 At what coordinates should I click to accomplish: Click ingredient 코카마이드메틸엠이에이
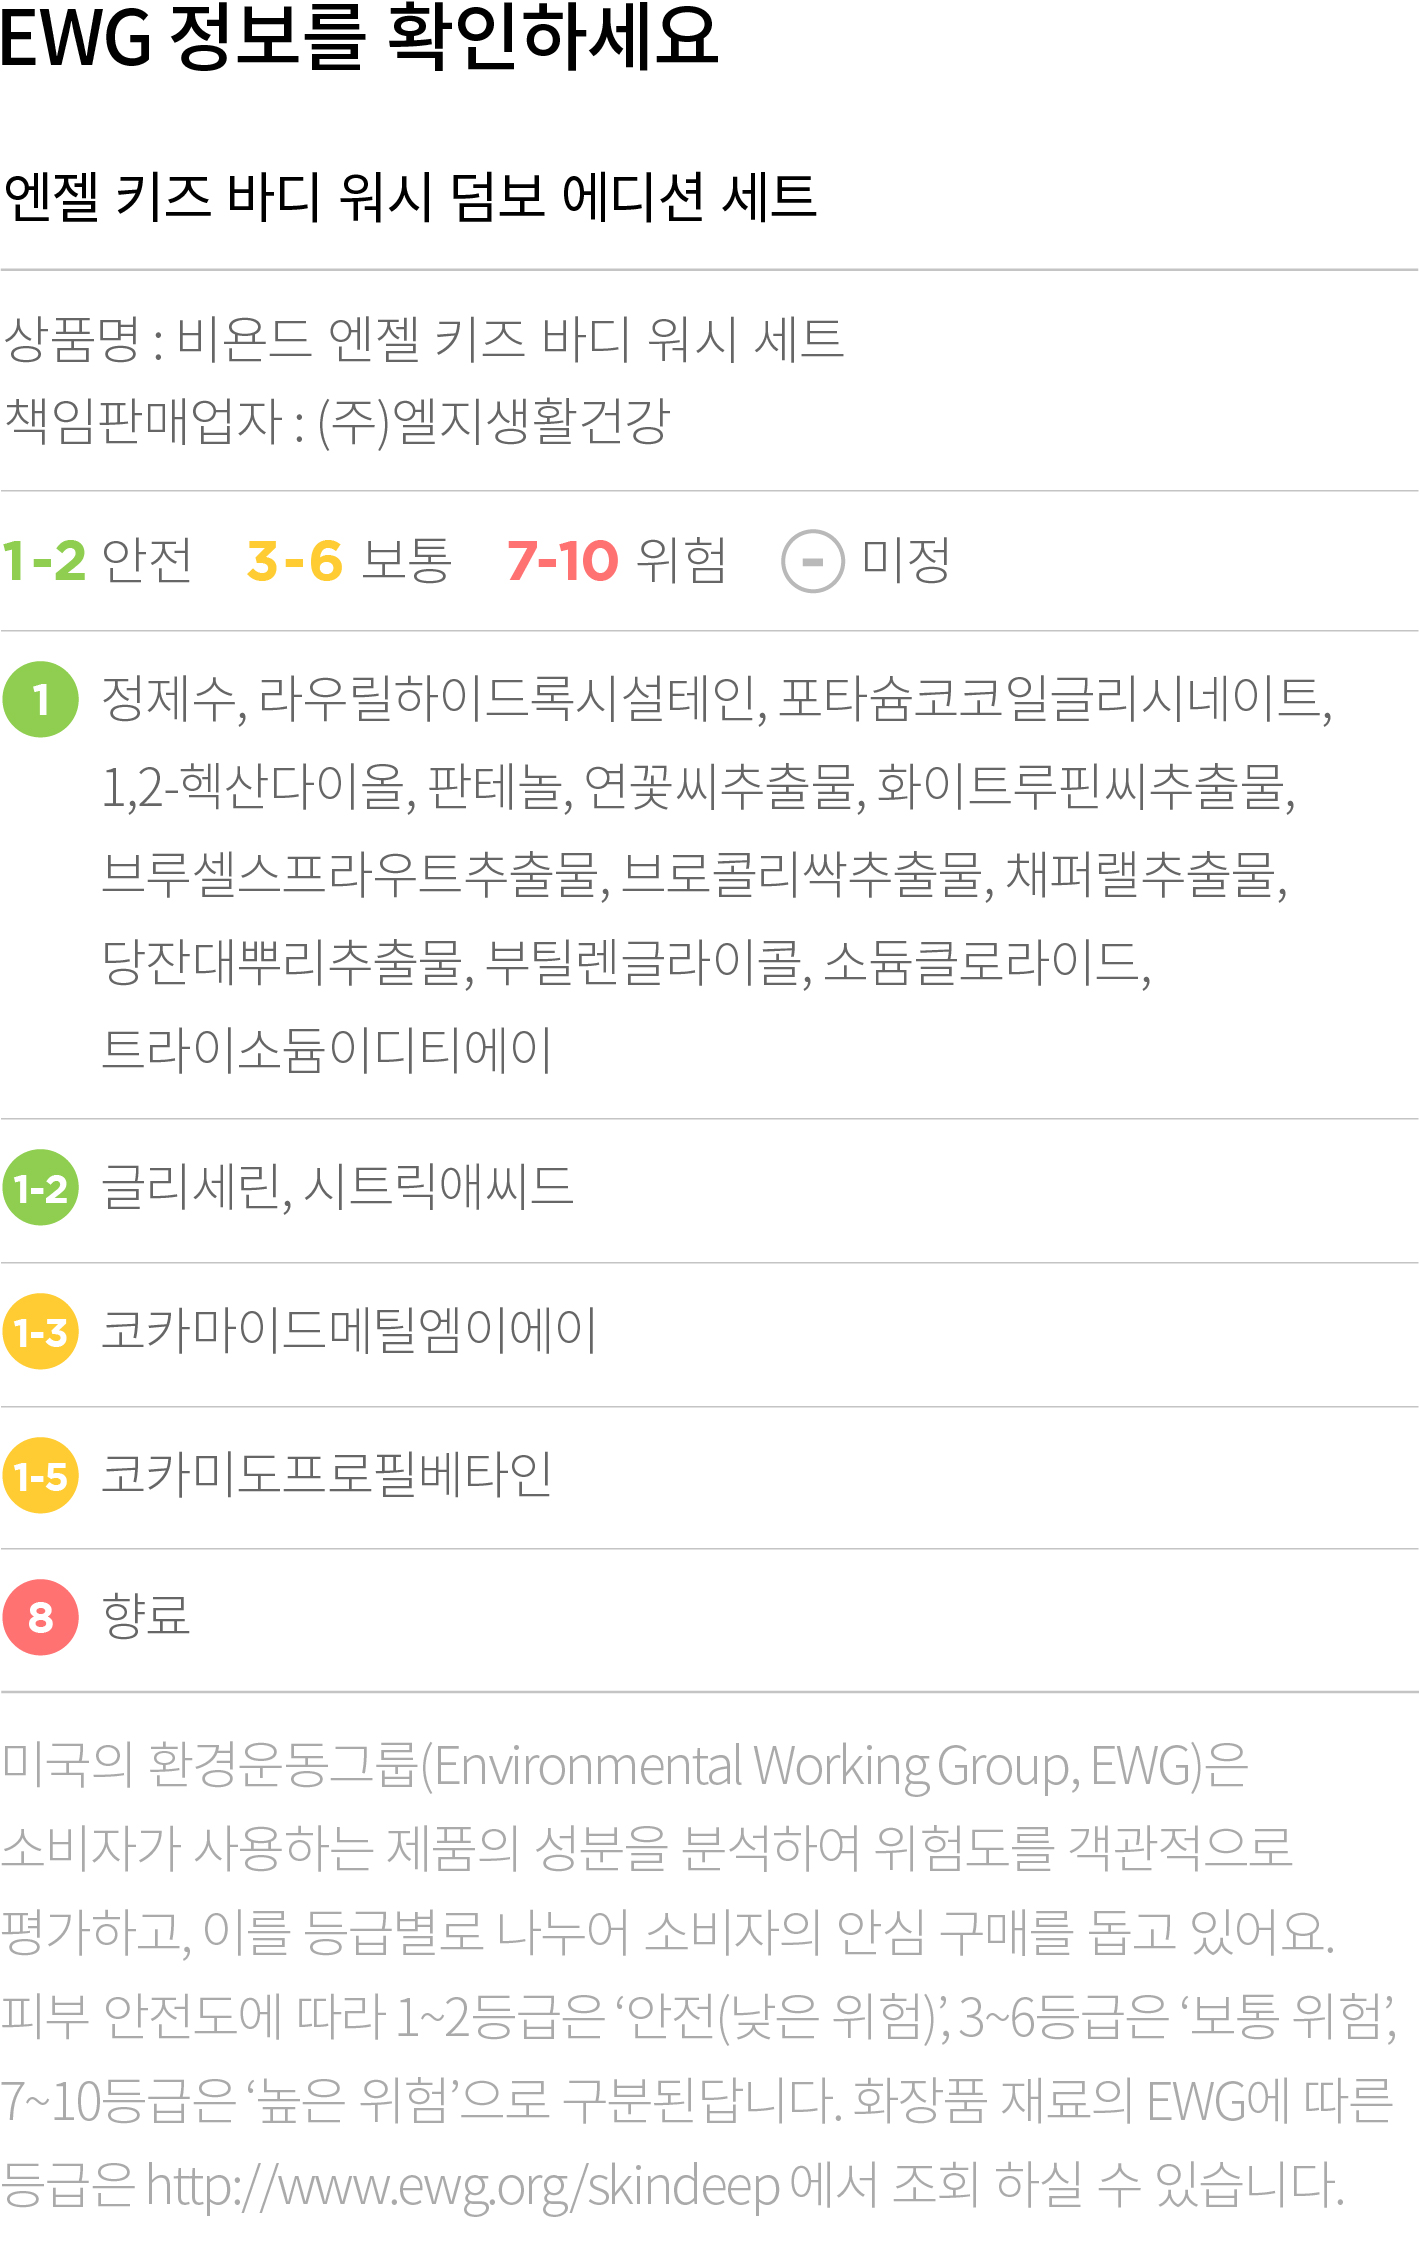[350, 1331]
